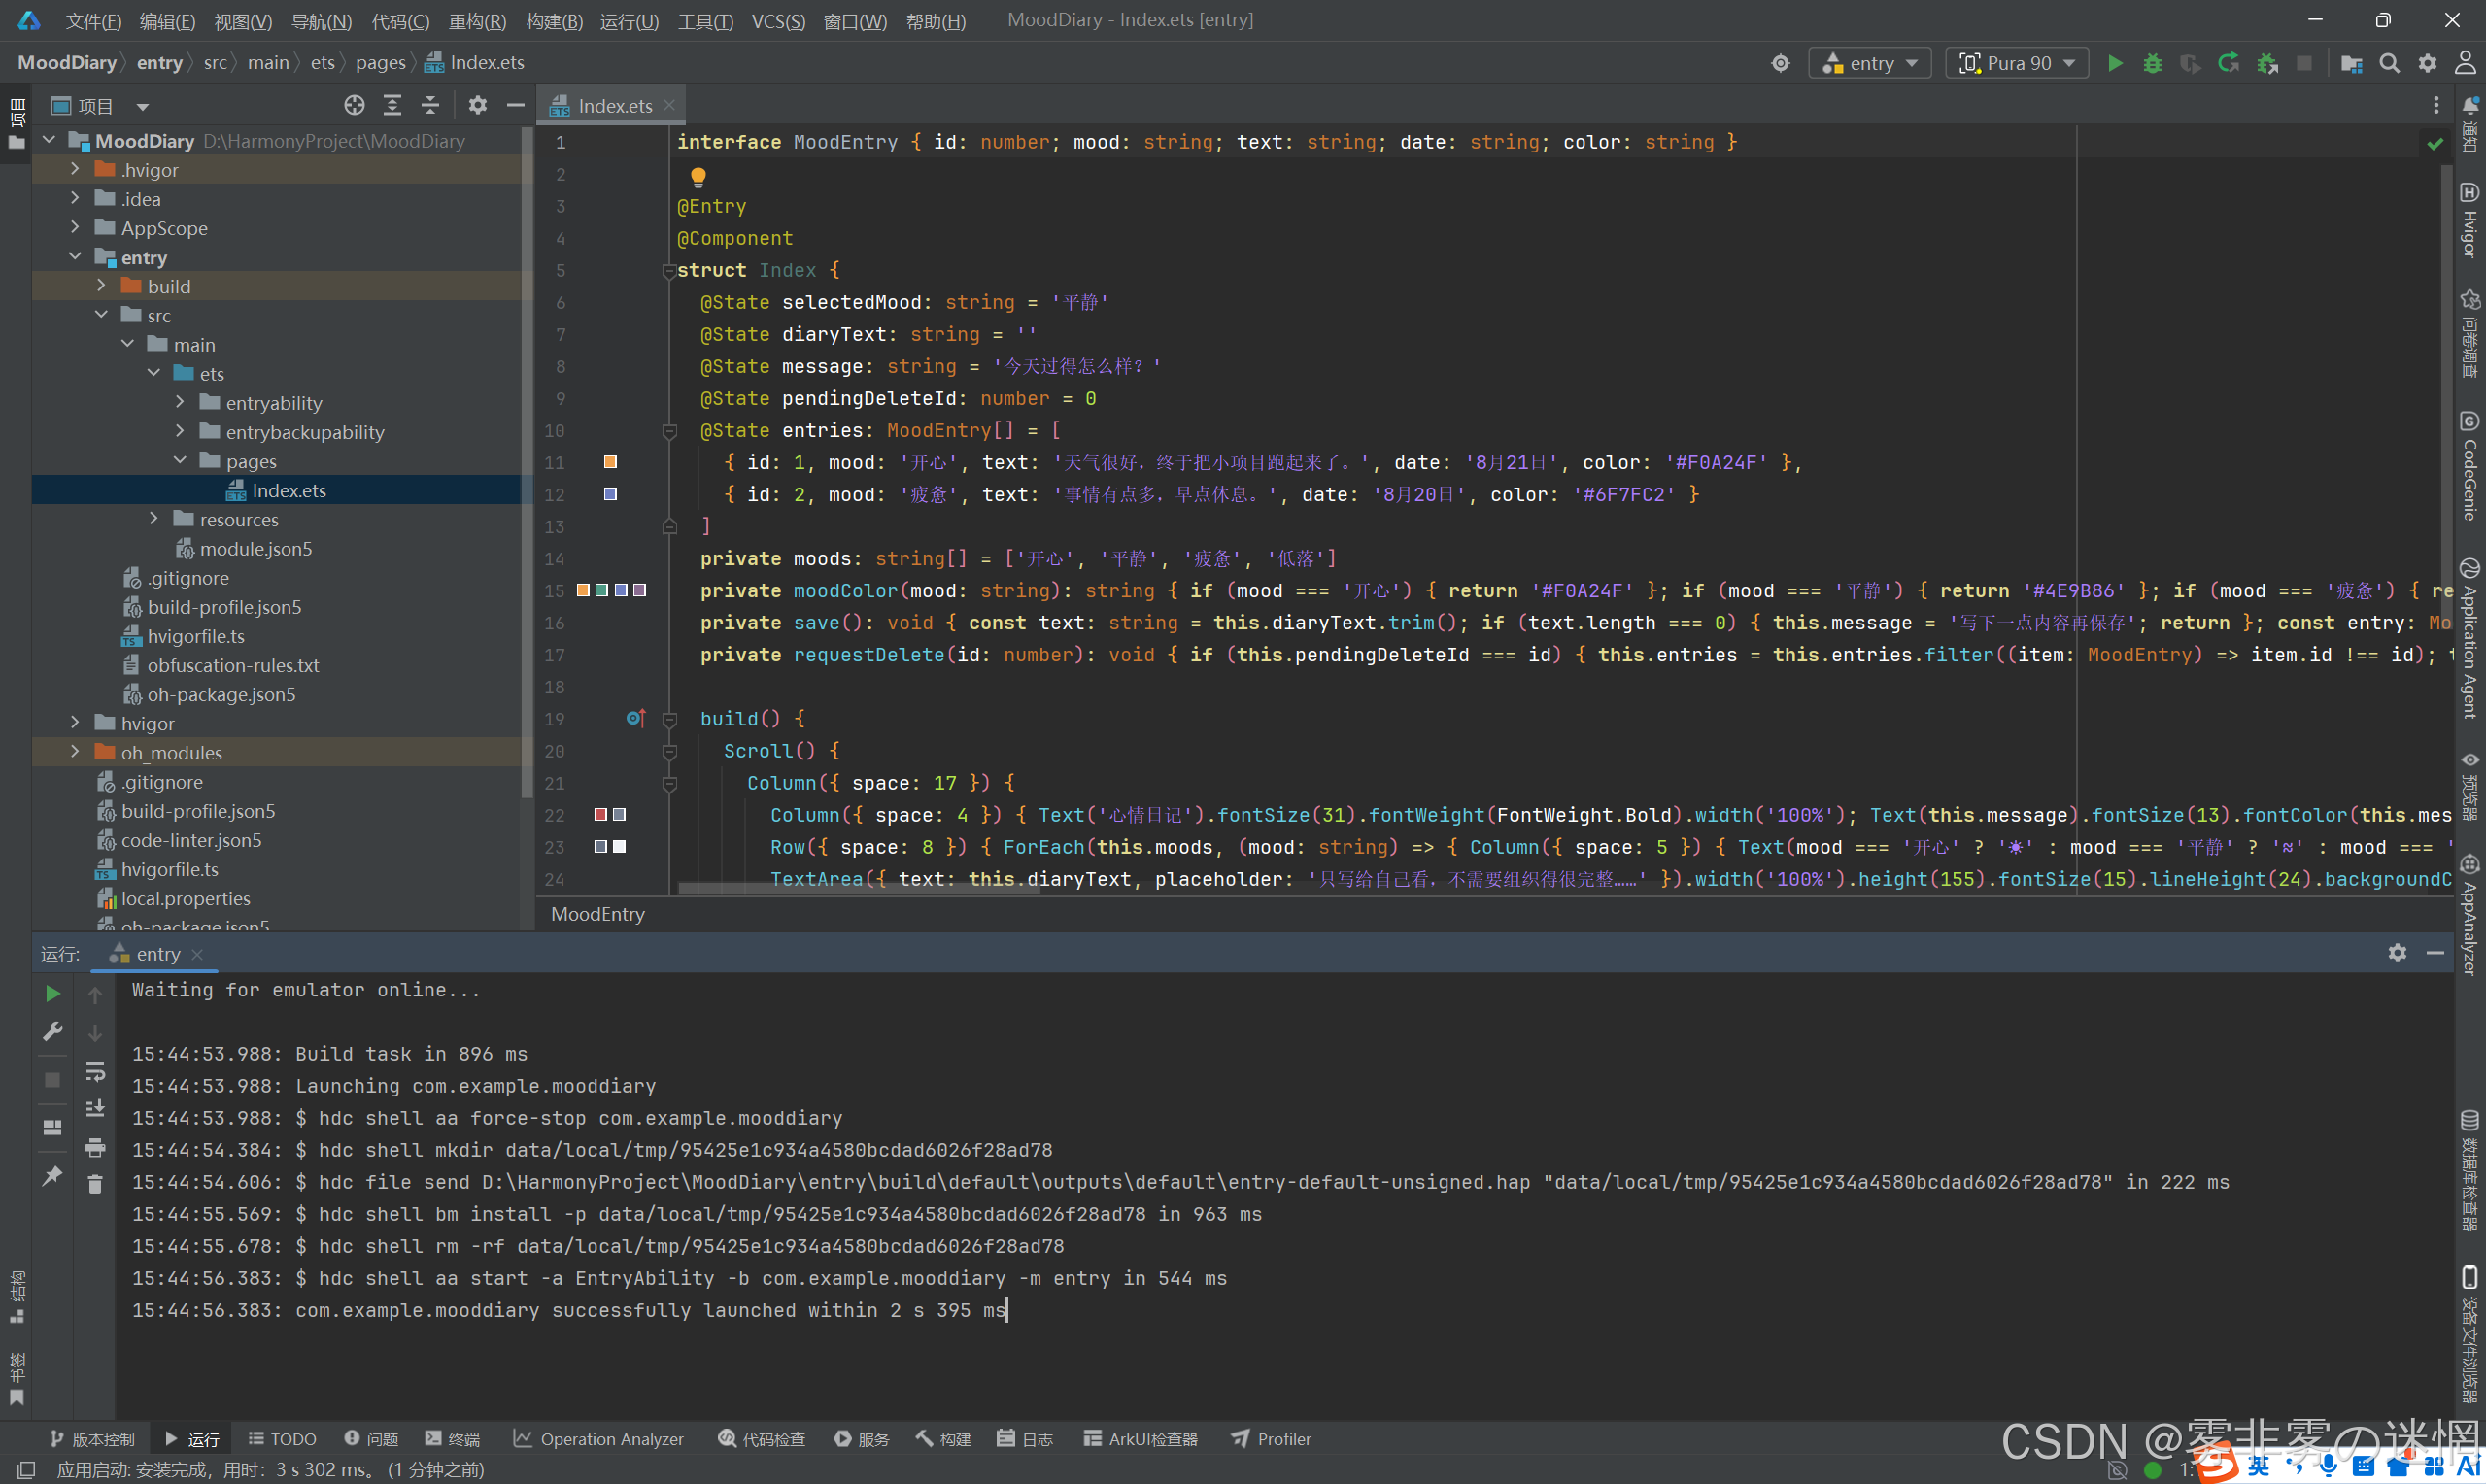This screenshot has height=1484, width=2486.
Task: Open the ArkUI检查器 tool window
Action: [1140, 1438]
